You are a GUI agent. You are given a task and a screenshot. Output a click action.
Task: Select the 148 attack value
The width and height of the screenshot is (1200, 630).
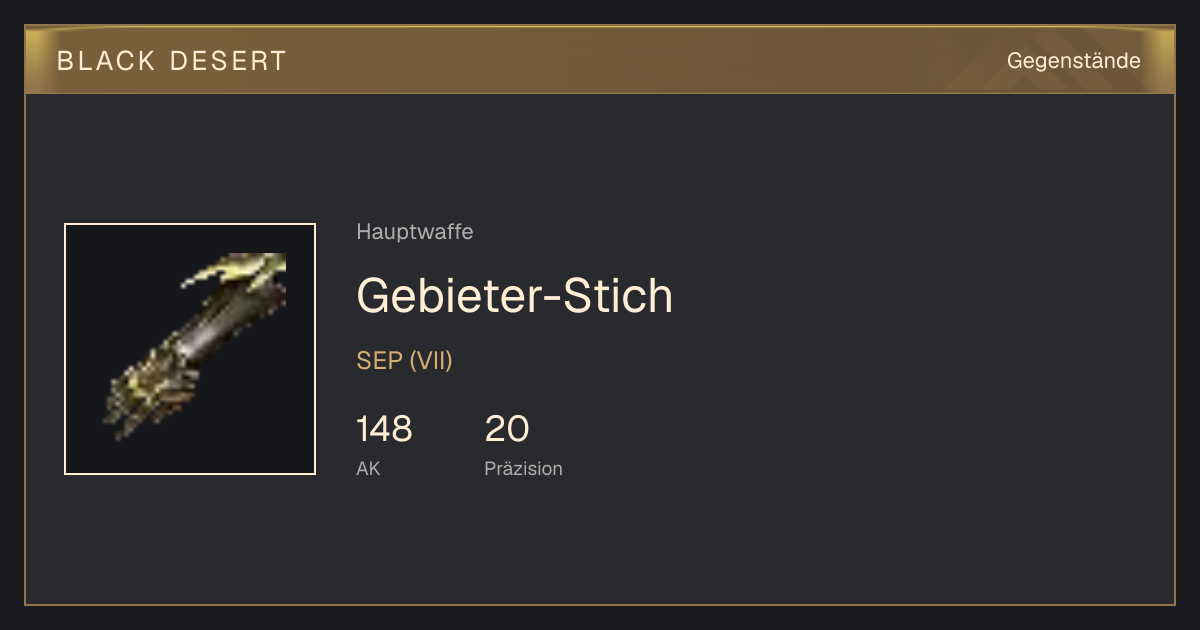[x=384, y=429]
